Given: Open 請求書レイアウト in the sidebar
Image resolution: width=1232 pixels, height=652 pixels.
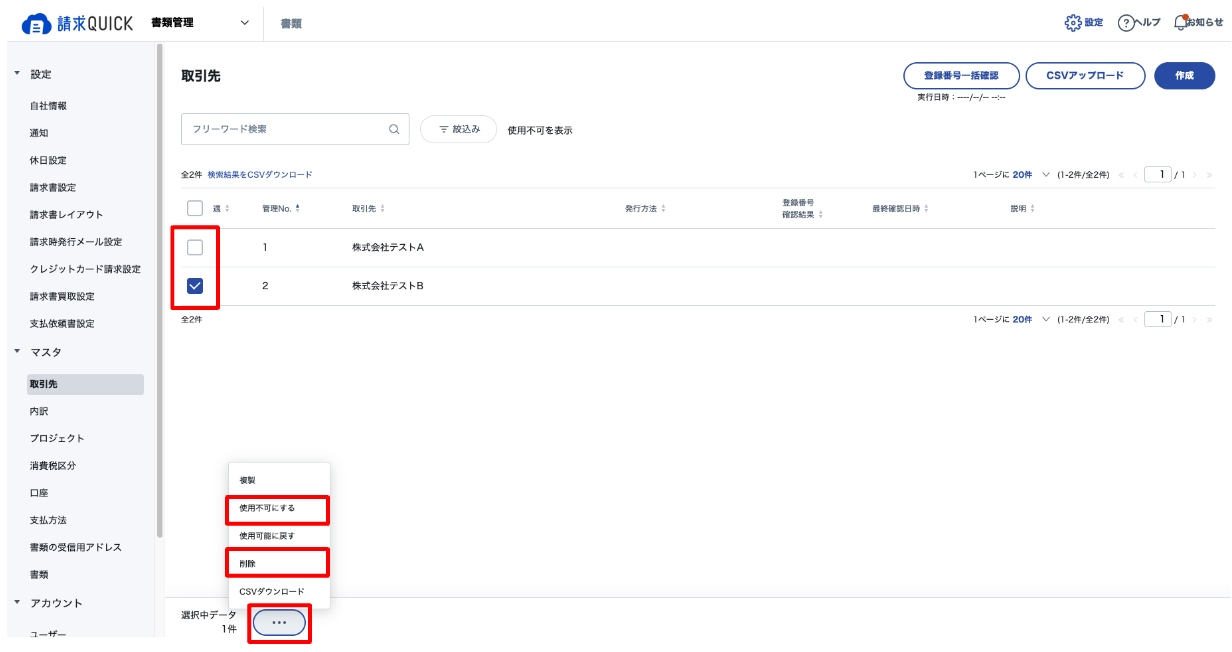Looking at the screenshot, I should [x=66, y=214].
